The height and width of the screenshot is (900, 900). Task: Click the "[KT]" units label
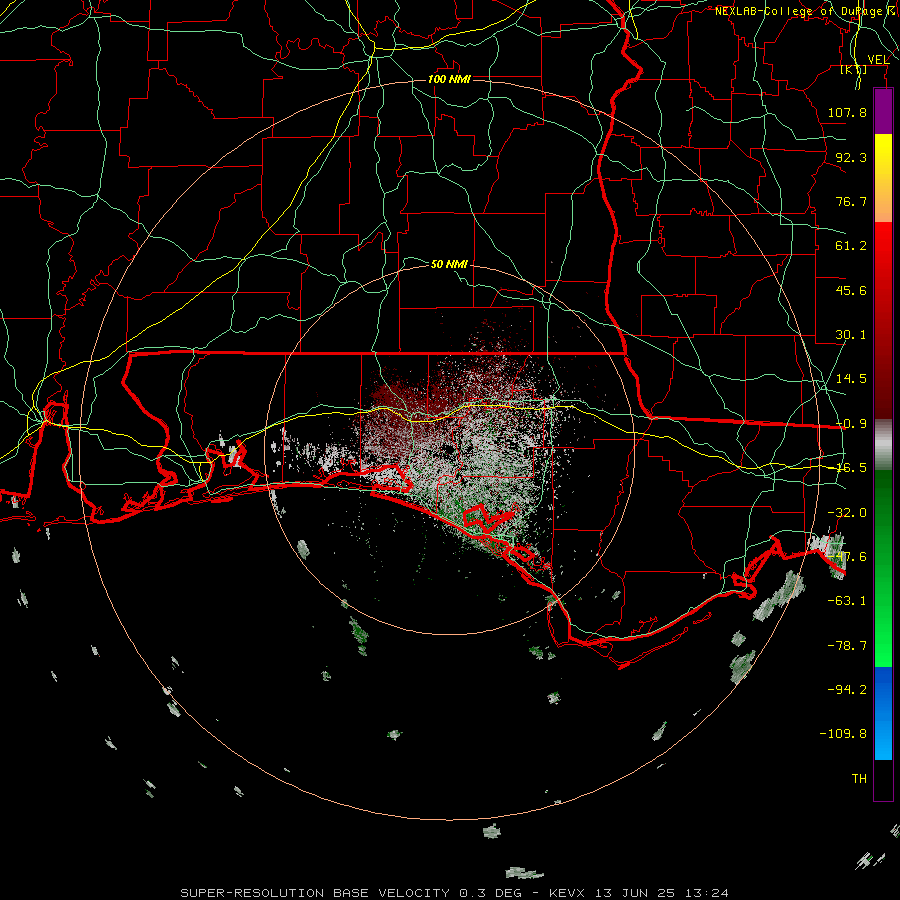pyautogui.click(x=854, y=69)
